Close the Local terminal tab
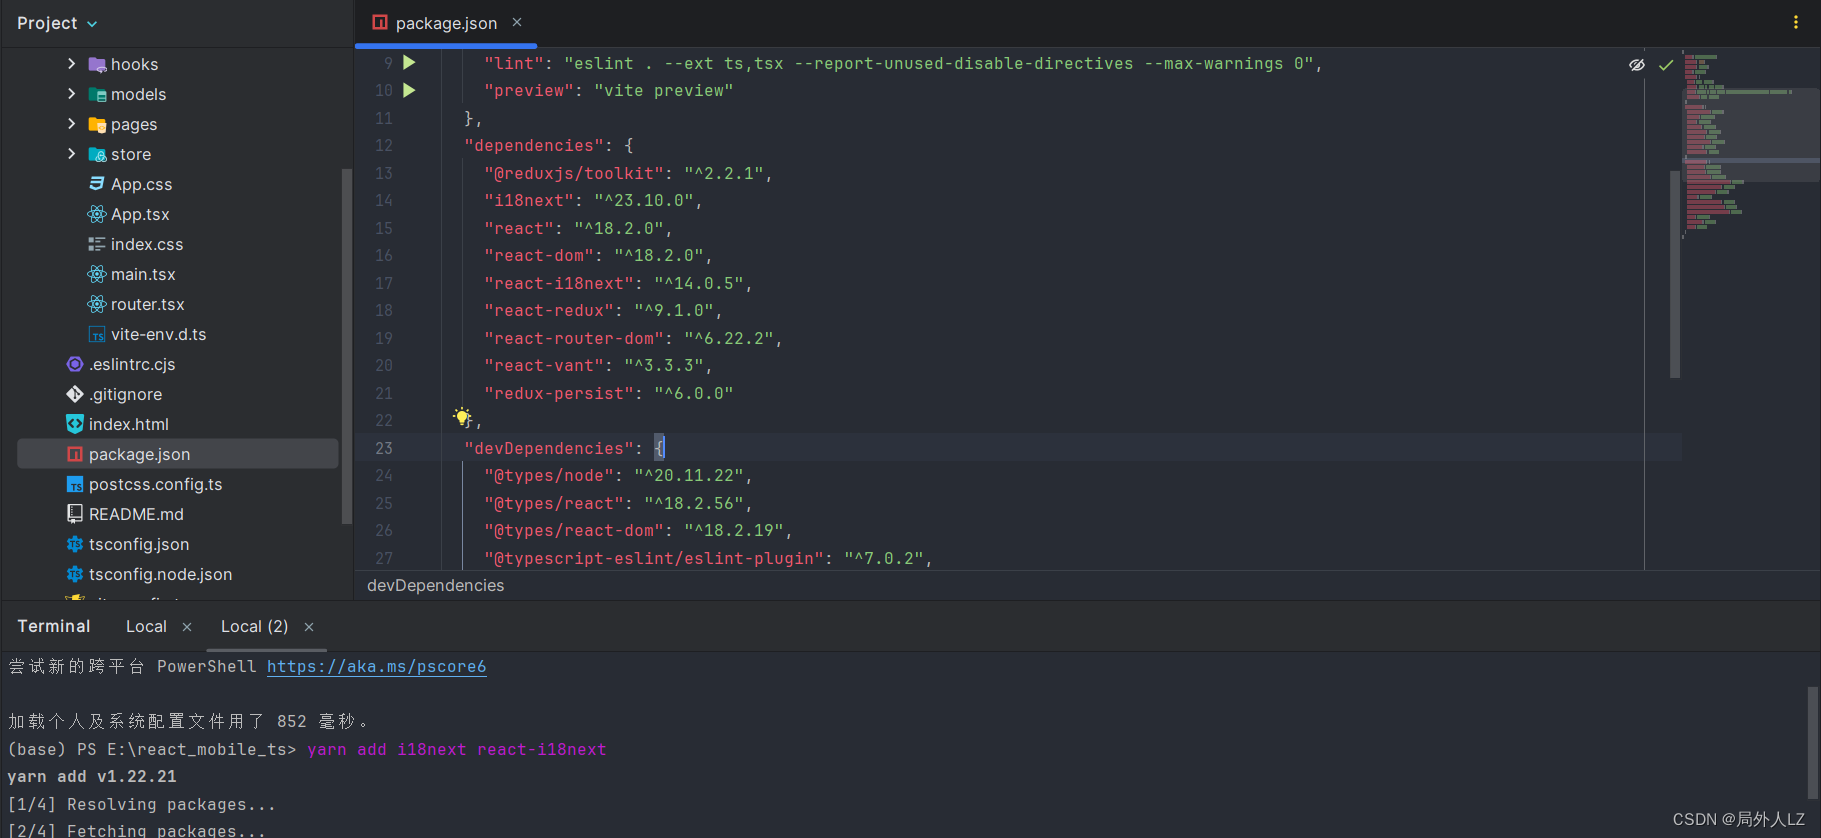 pyautogui.click(x=187, y=627)
